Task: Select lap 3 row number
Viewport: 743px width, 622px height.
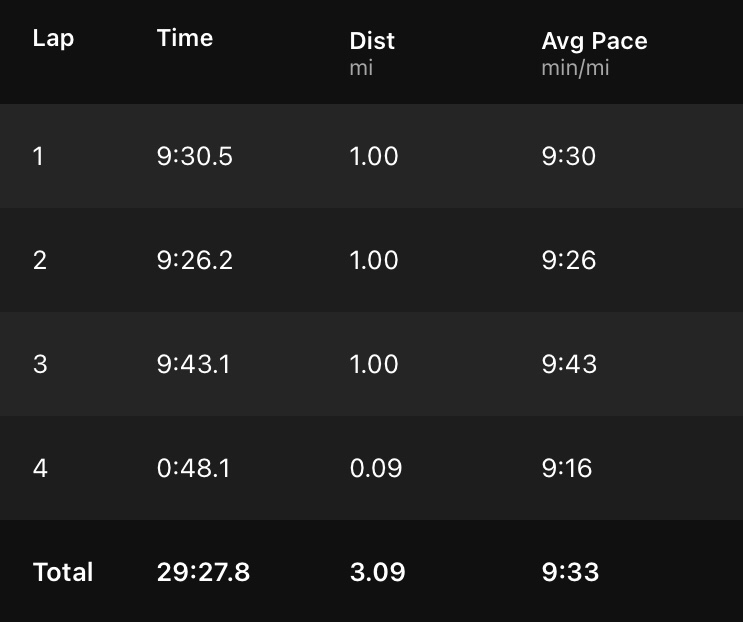Action: click(40, 364)
